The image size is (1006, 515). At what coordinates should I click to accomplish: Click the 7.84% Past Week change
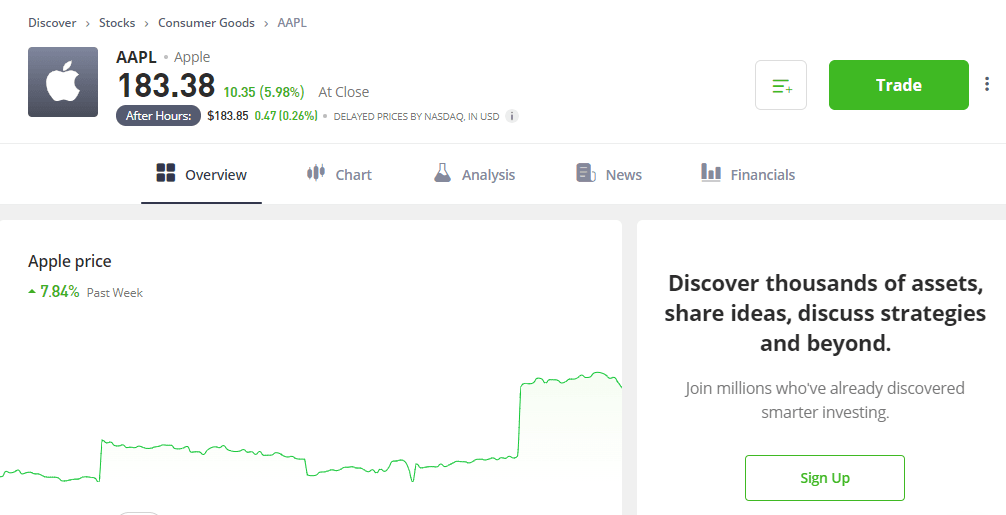coord(85,292)
